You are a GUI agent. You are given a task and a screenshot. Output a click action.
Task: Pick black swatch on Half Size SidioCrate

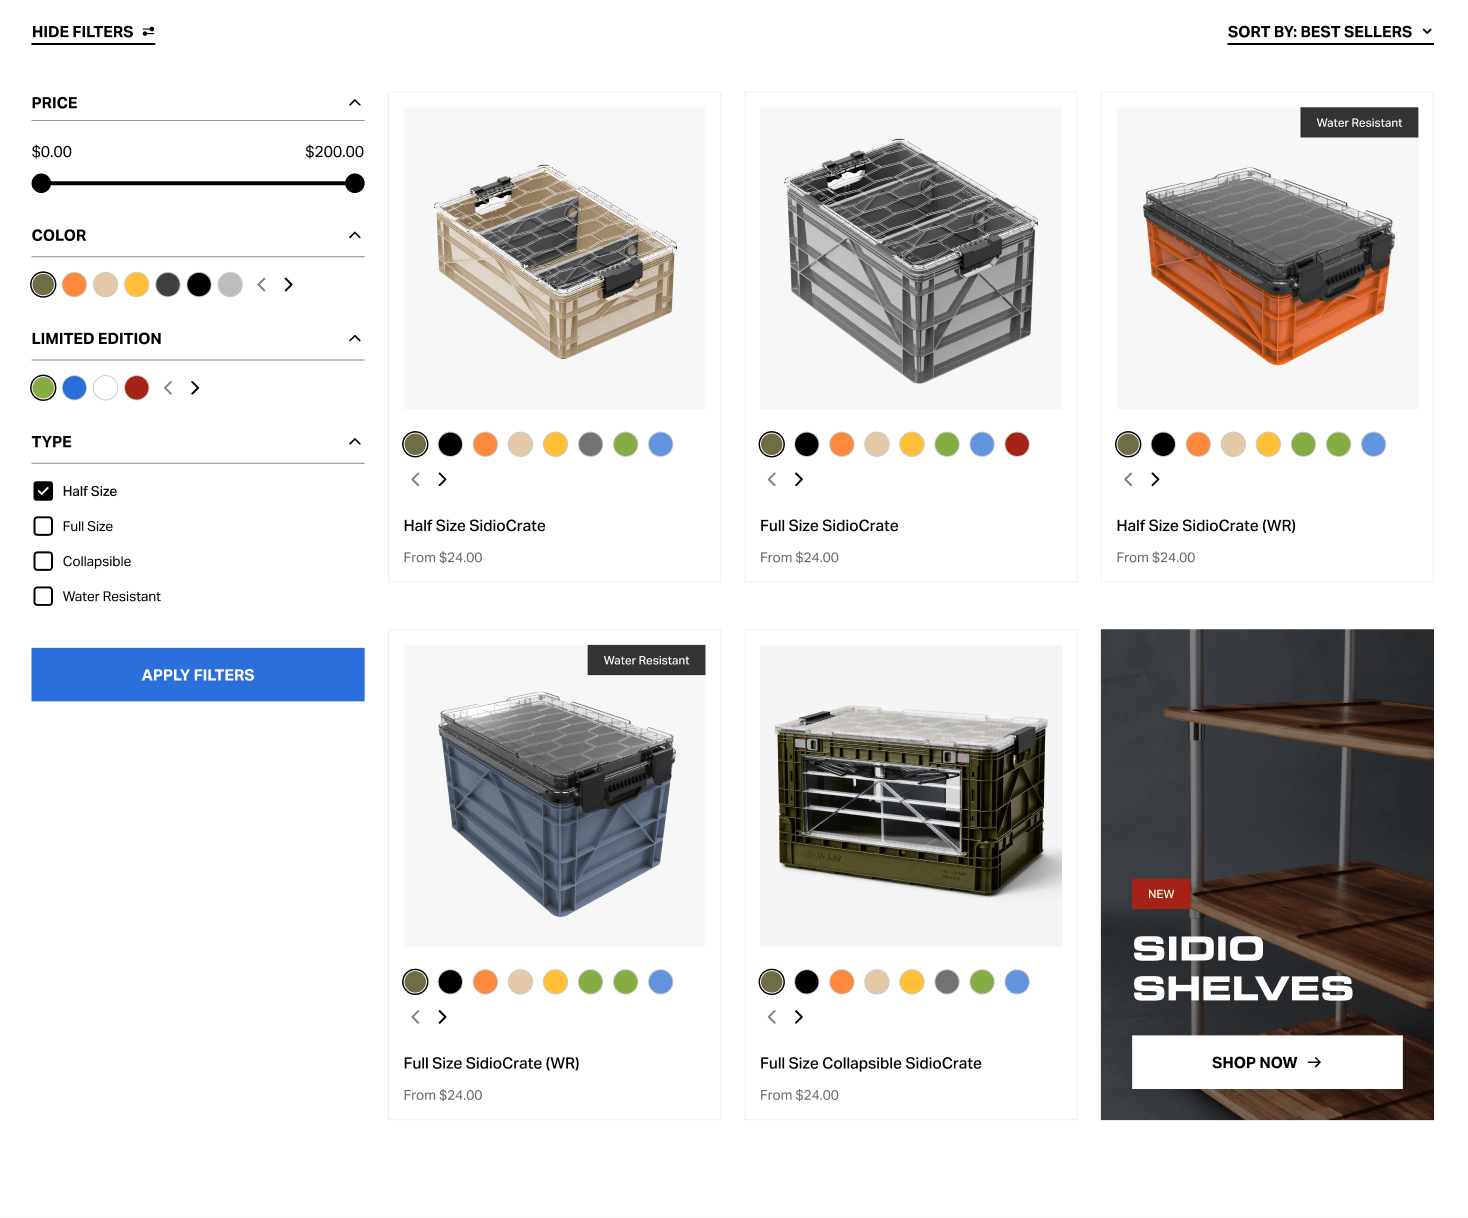click(451, 445)
